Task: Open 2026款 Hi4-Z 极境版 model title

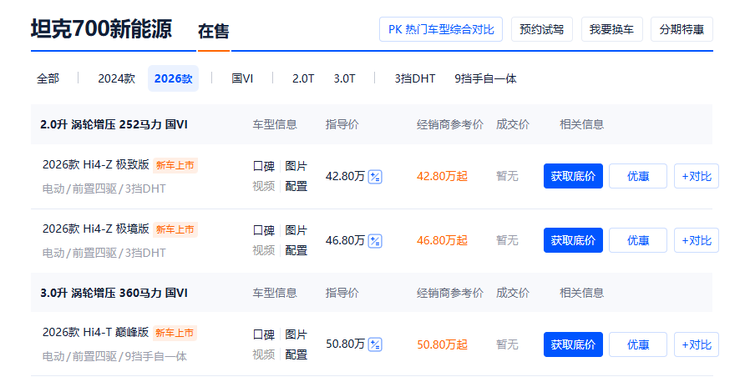Action: click(x=96, y=229)
